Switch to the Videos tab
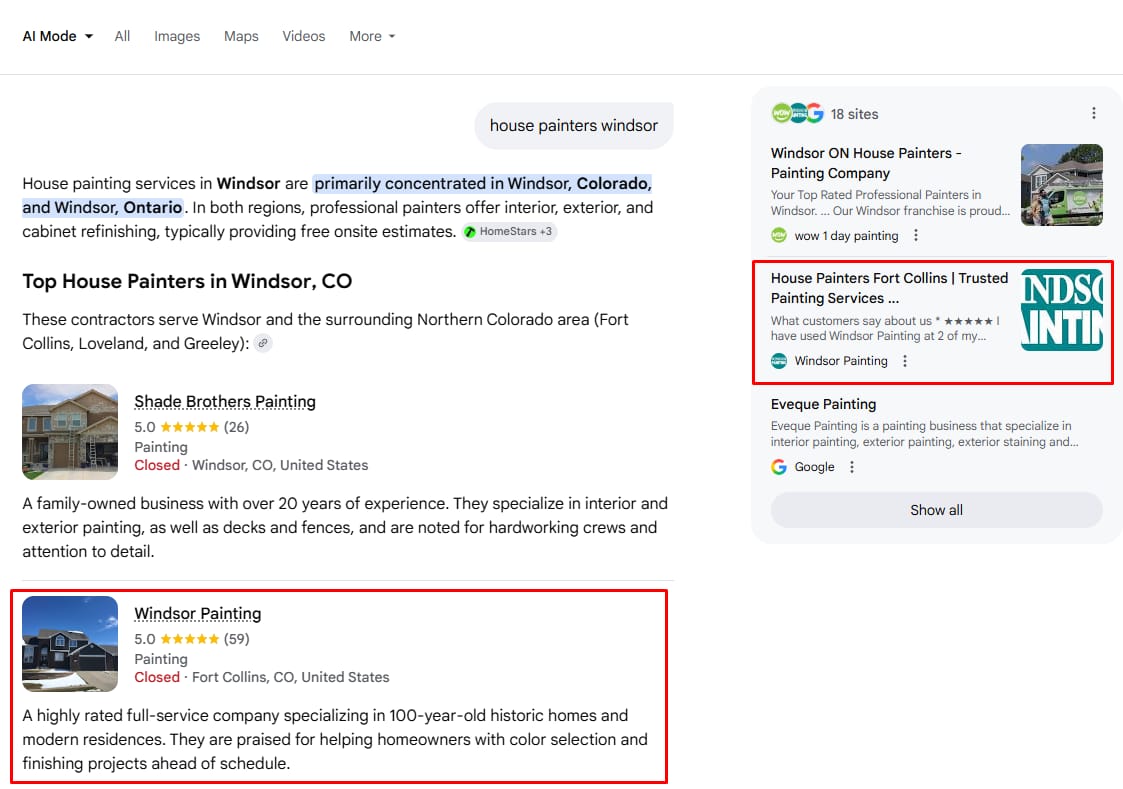Viewport: 1123px width, 789px height. pos(304,37)
